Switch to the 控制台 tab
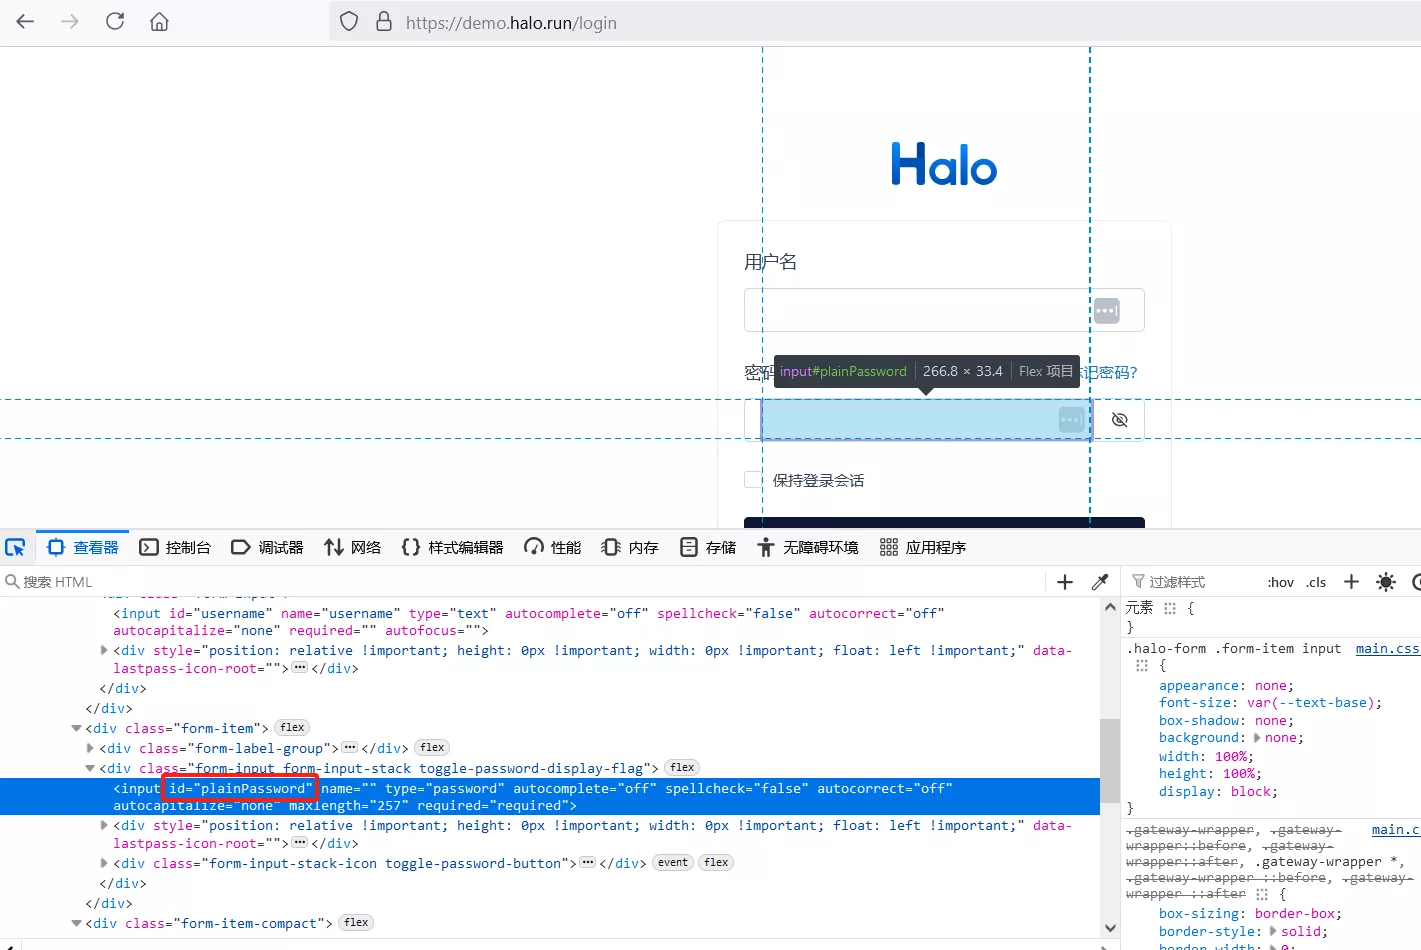This screenshot has width=1421, height=950. [175, 547]
